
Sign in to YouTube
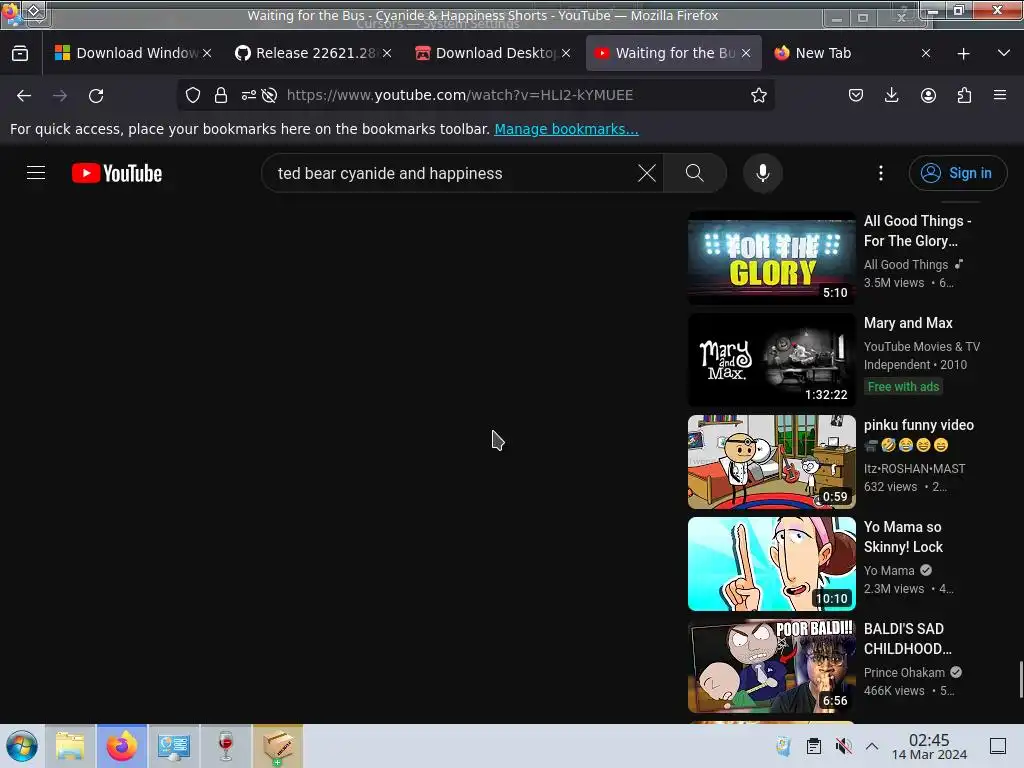pos(957,173)
